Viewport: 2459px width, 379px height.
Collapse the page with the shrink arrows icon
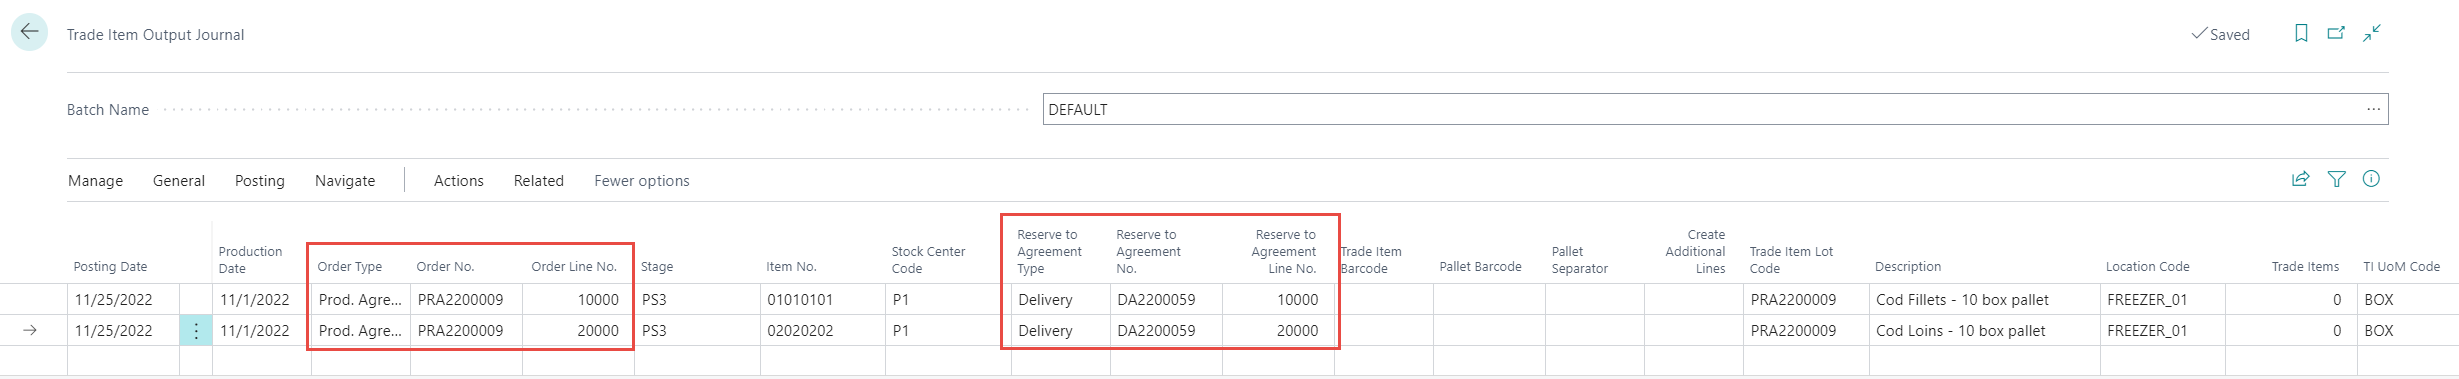point(2372,33)
